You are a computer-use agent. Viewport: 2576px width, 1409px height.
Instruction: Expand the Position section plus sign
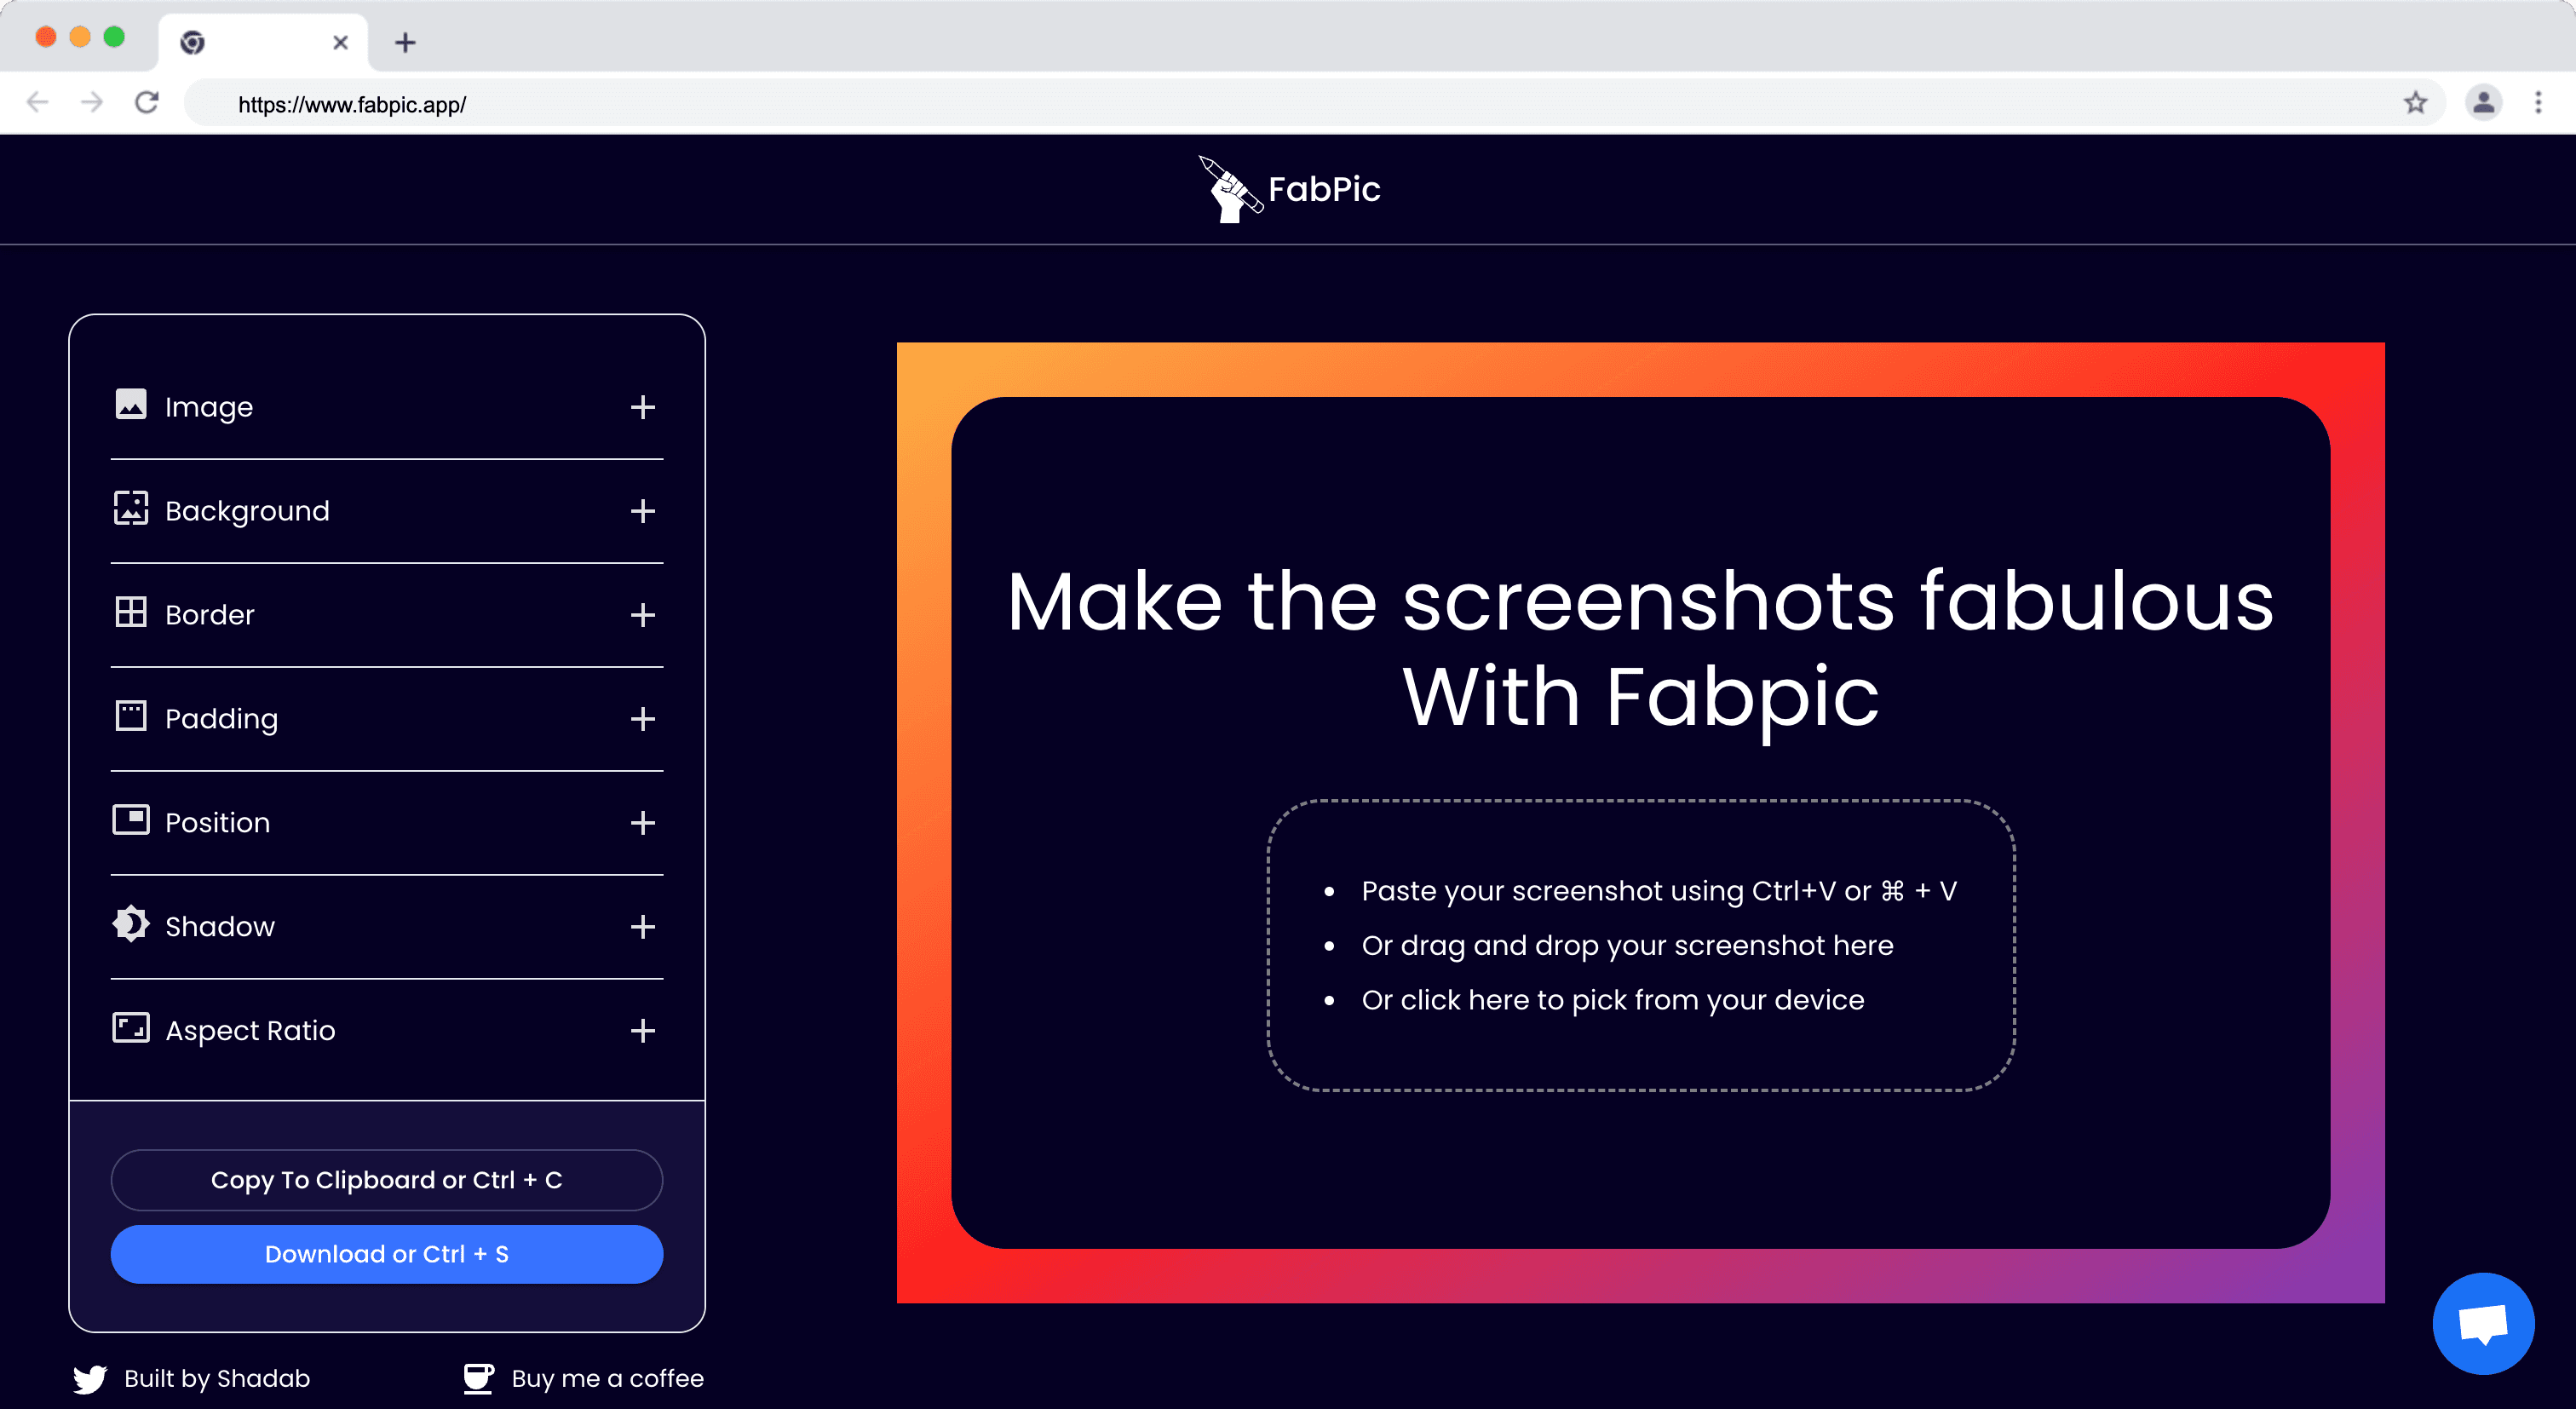pyautogui.click(x=643, y=823)
